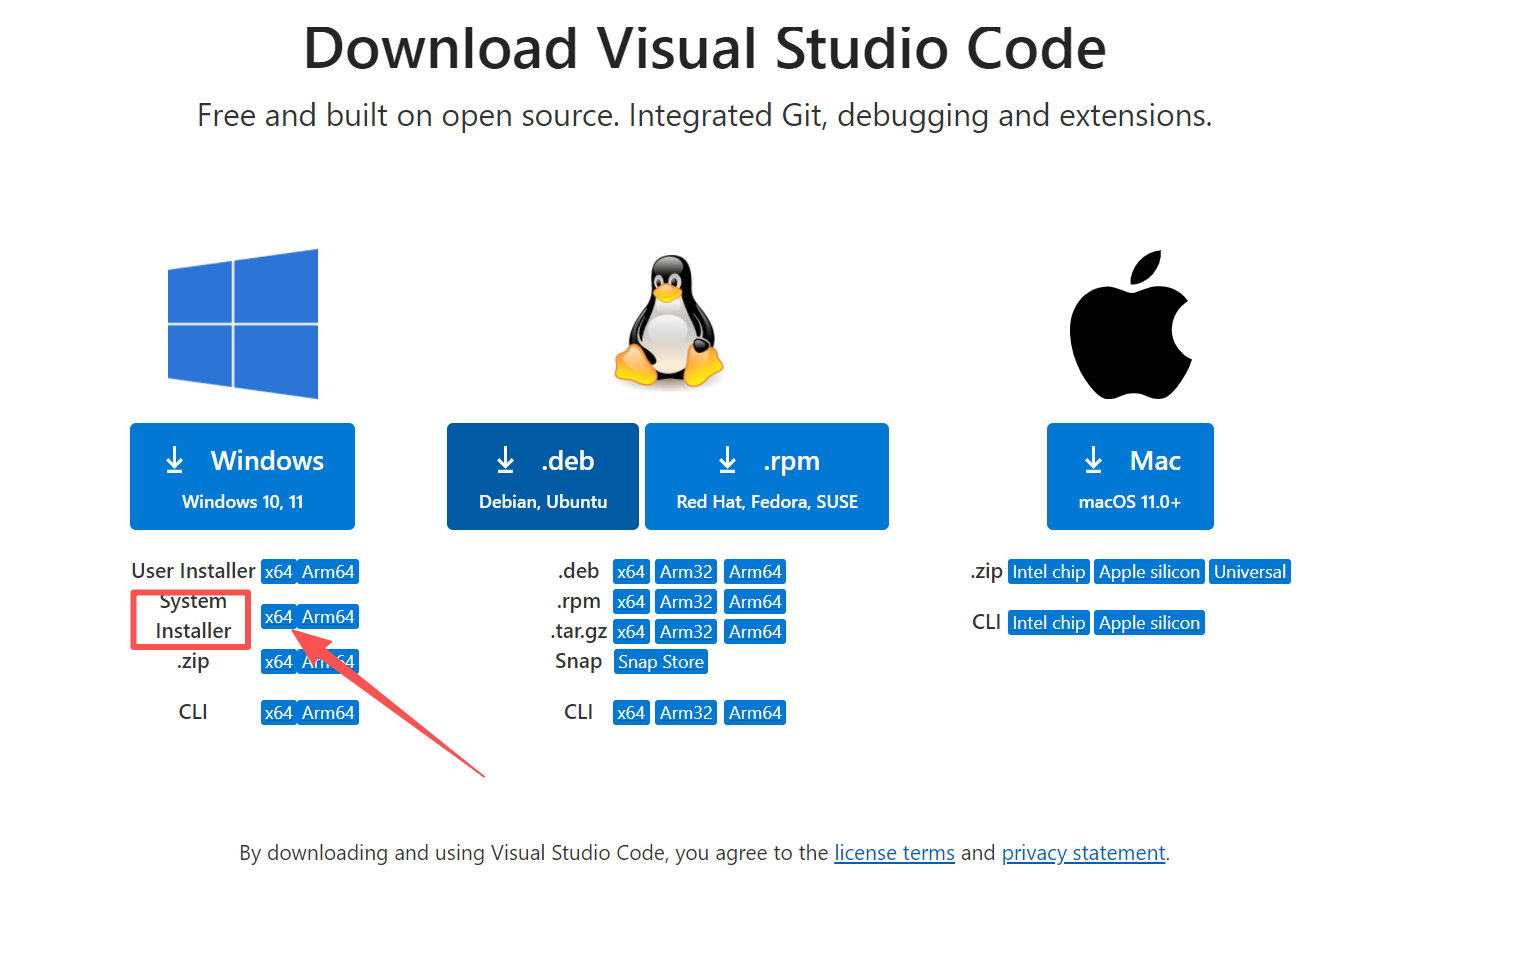Viewport: 1533px width, 963px height.
Task: Download Linux .rpm Arm64 build
Action: 755,602
